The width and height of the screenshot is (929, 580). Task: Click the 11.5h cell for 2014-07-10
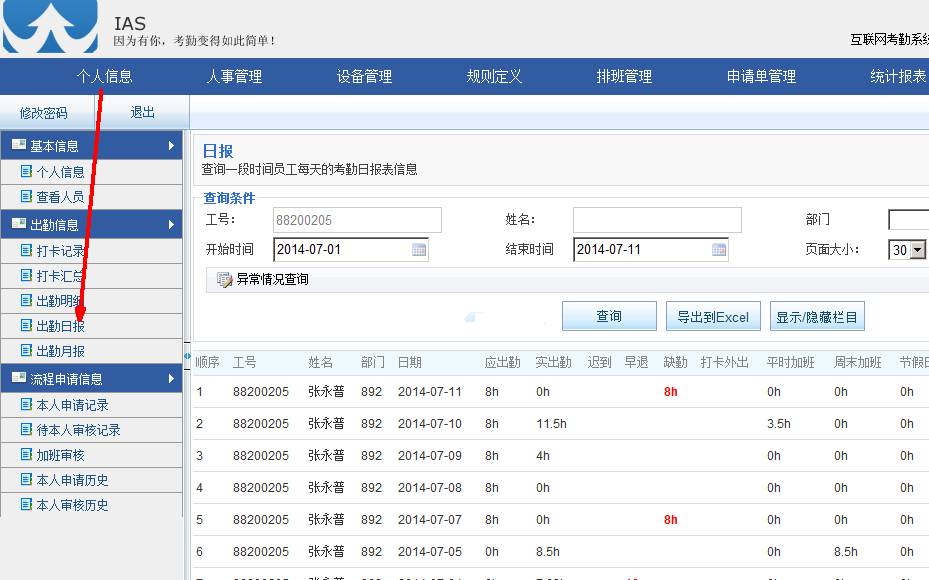pyautogui.click(x=551, y=424)
